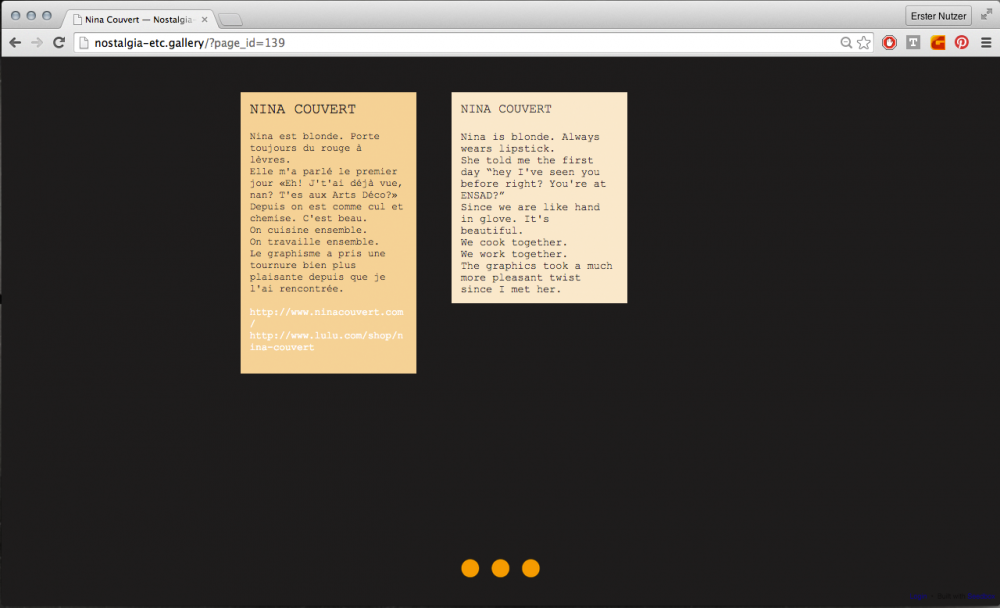Open the ninacouvert.com link
This screenshot has height=608, width=1000.
[326, 313]
